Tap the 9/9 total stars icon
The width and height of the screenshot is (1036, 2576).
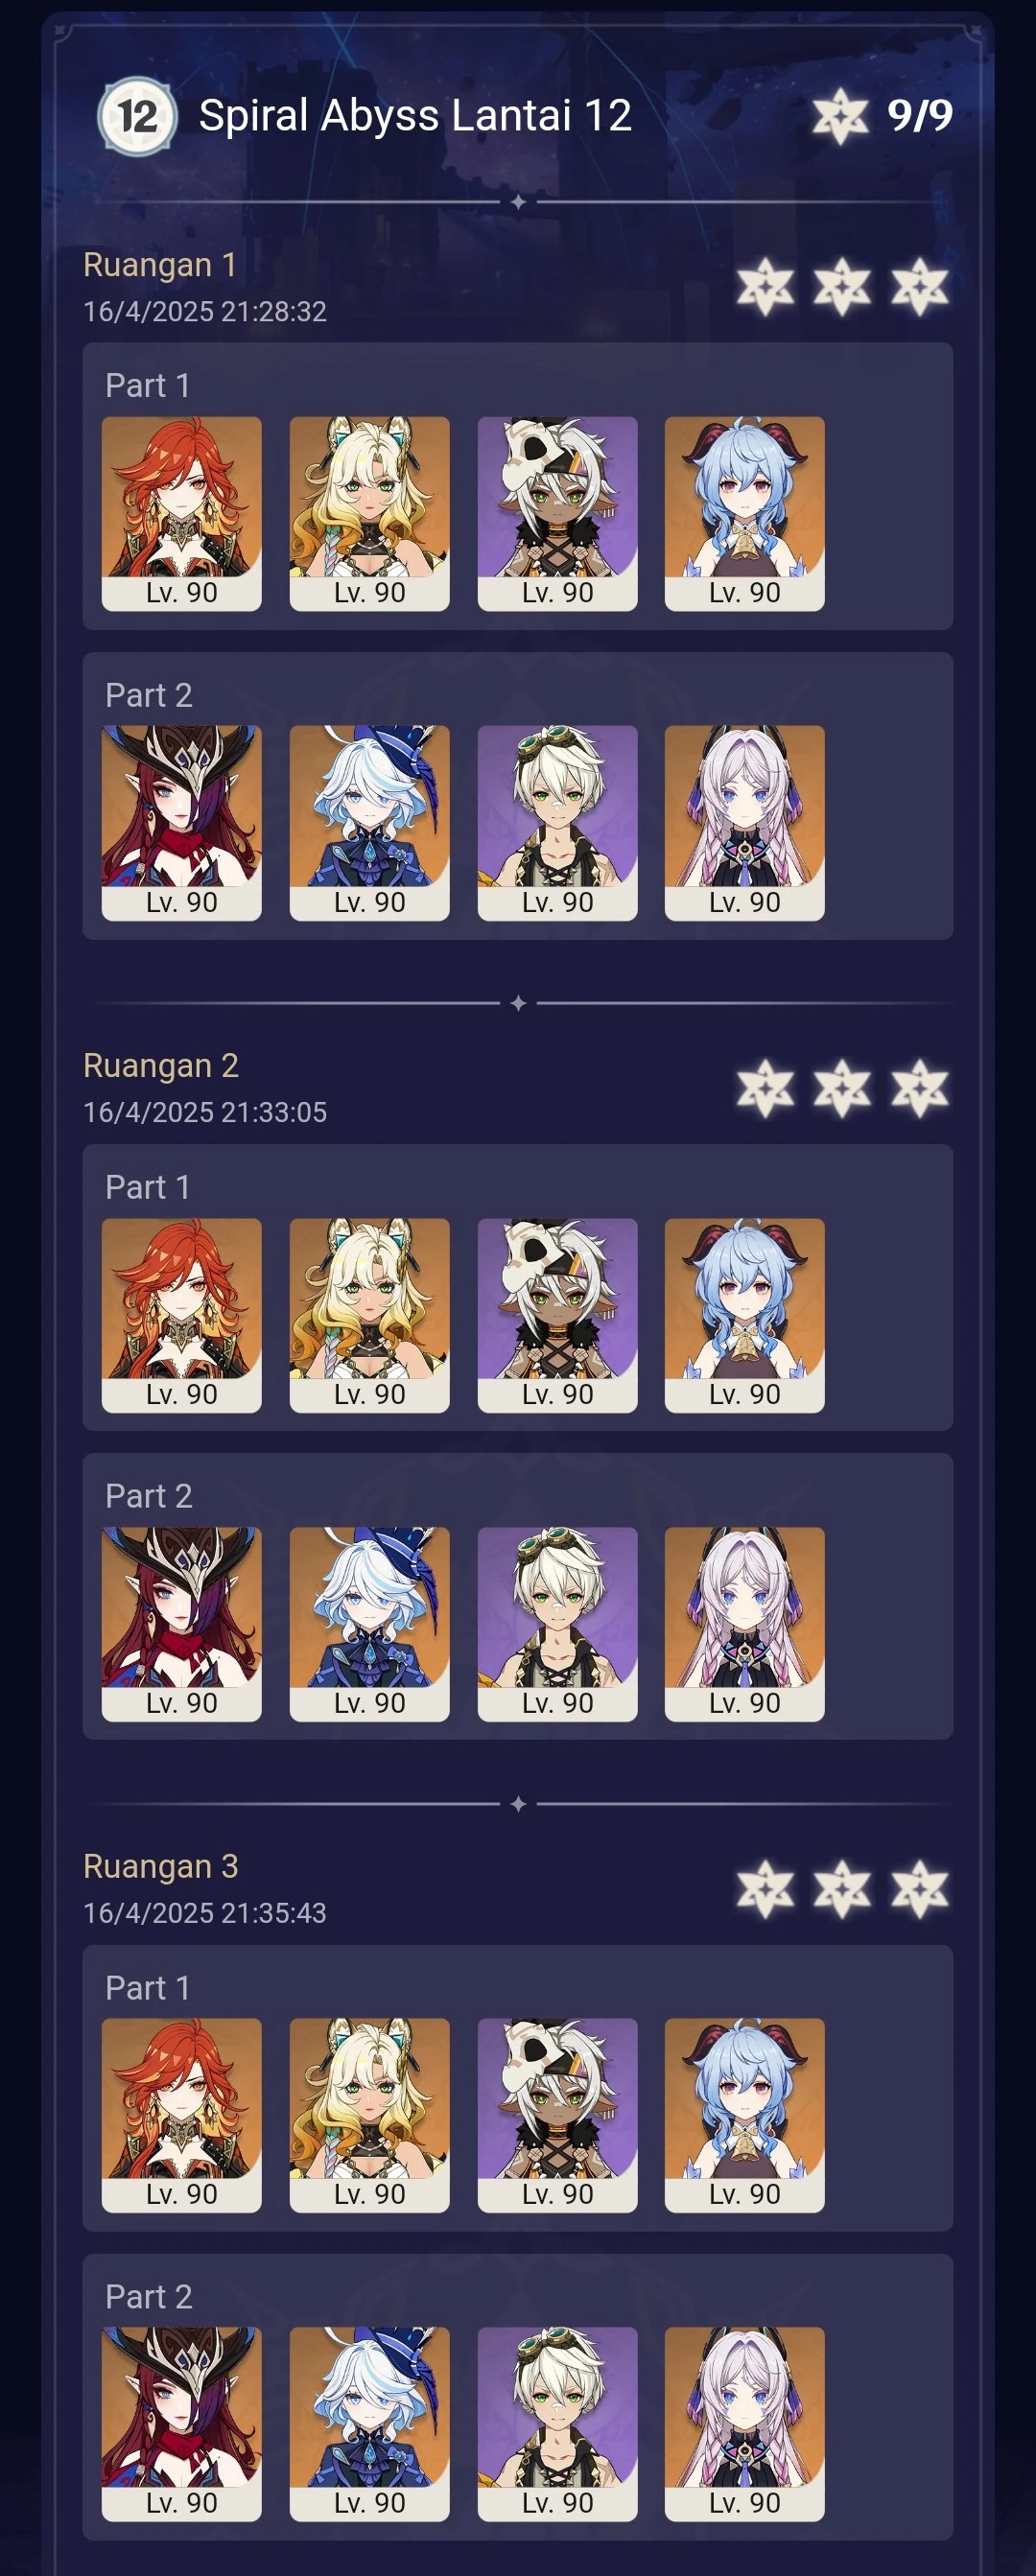point(840,116)
